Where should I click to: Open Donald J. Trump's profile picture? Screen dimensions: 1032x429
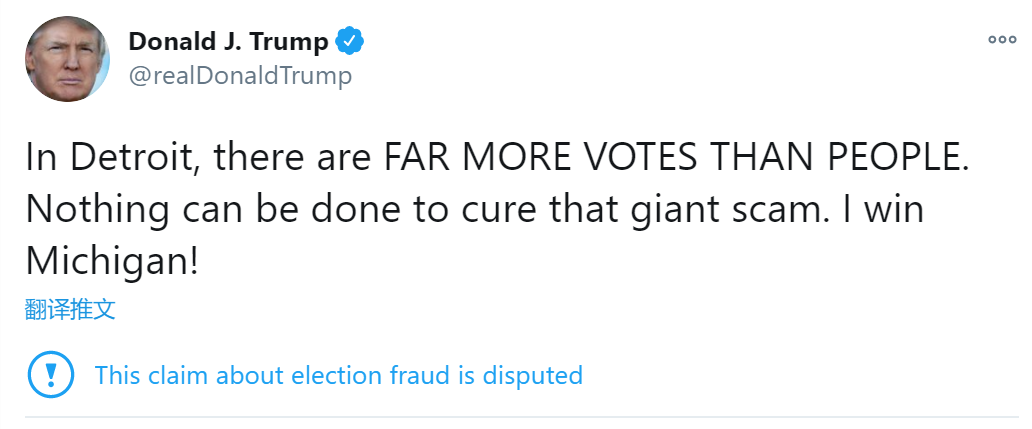tap(68, 57)
